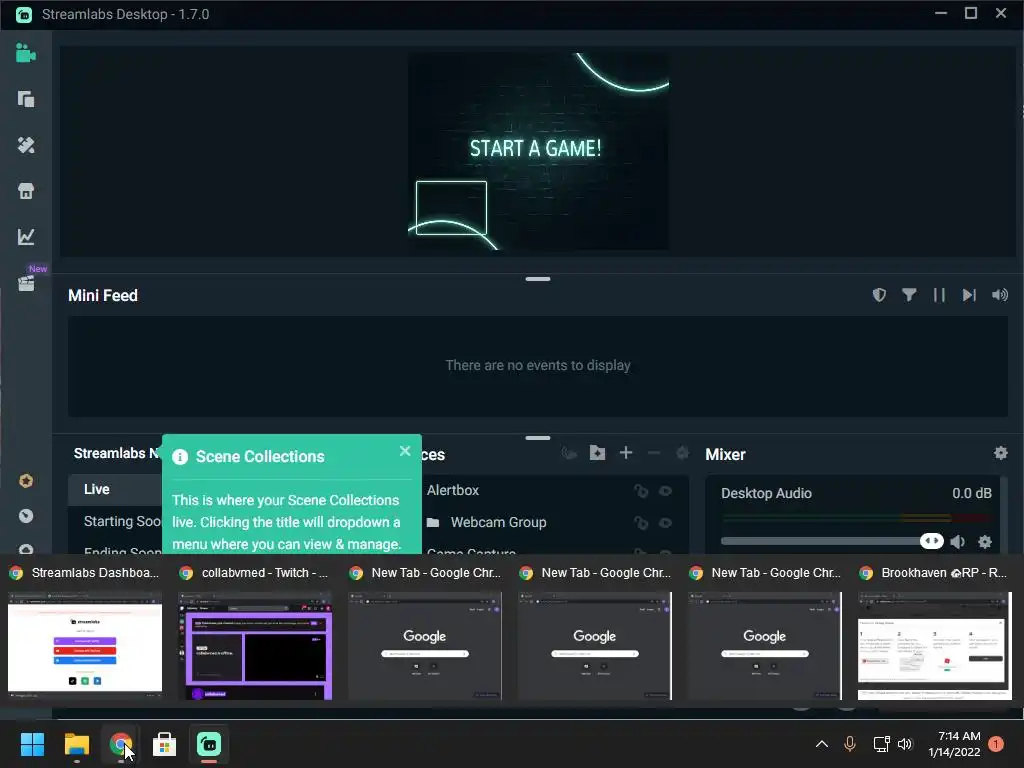This screenshot has width=1024, height=768.
Task: Open the analytics chart icon in sidebar
Action: click(x=25, y=236)
